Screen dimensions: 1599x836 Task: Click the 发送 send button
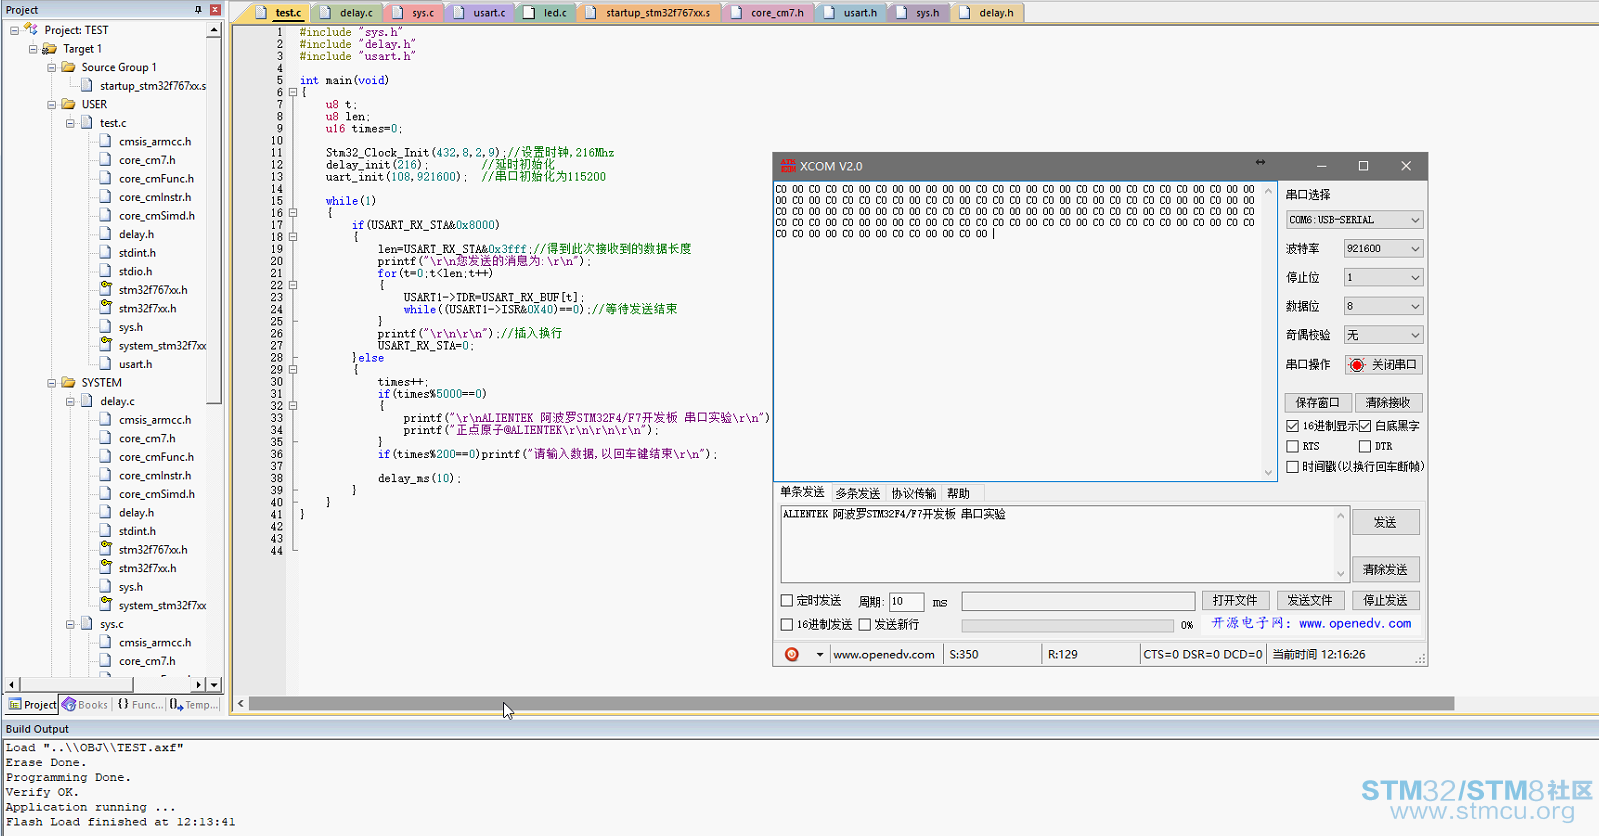[1385, 523]
